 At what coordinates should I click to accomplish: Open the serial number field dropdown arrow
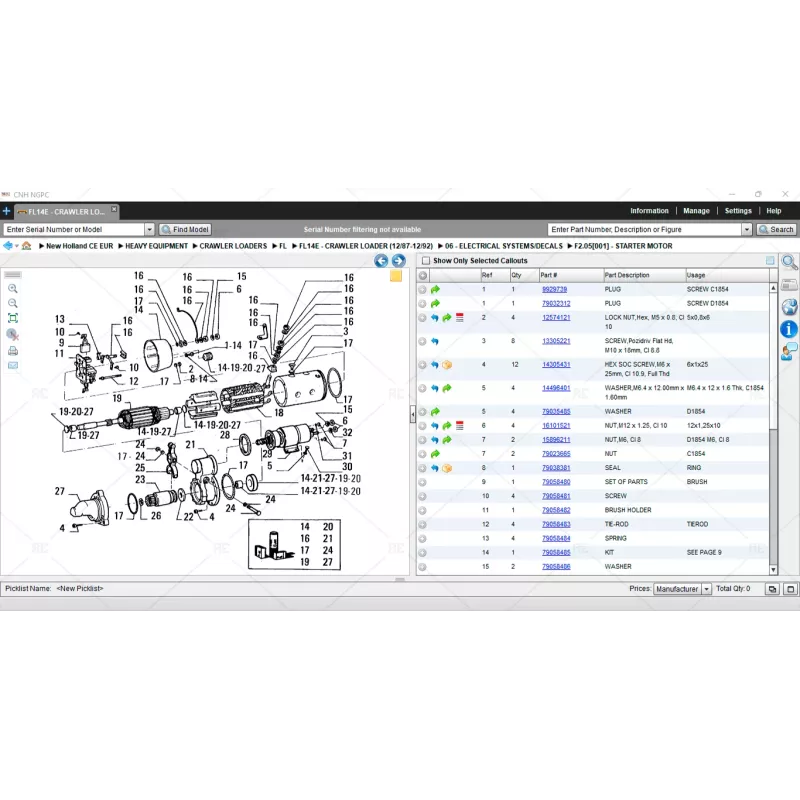(x=149, y=229)
